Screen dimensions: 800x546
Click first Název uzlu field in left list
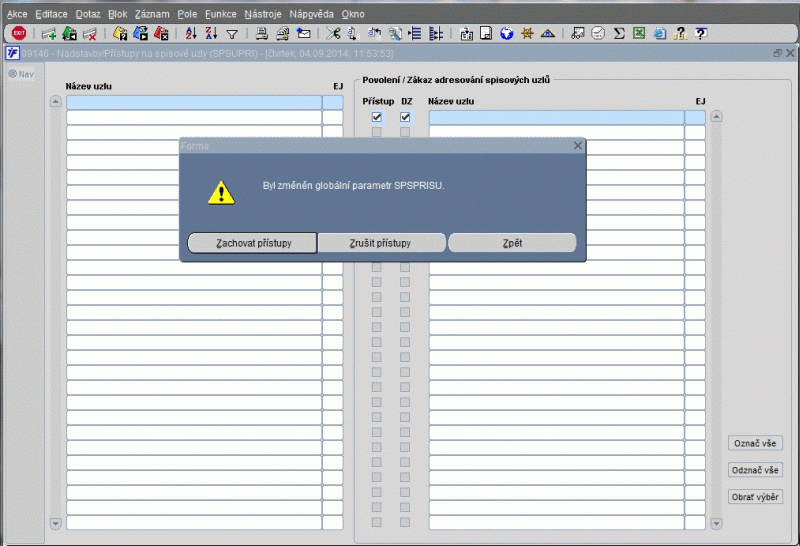(x=194, y=103)
